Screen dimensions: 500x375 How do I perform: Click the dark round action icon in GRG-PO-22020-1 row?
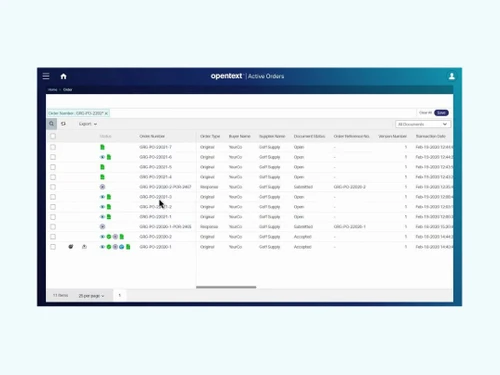[71, 247]
